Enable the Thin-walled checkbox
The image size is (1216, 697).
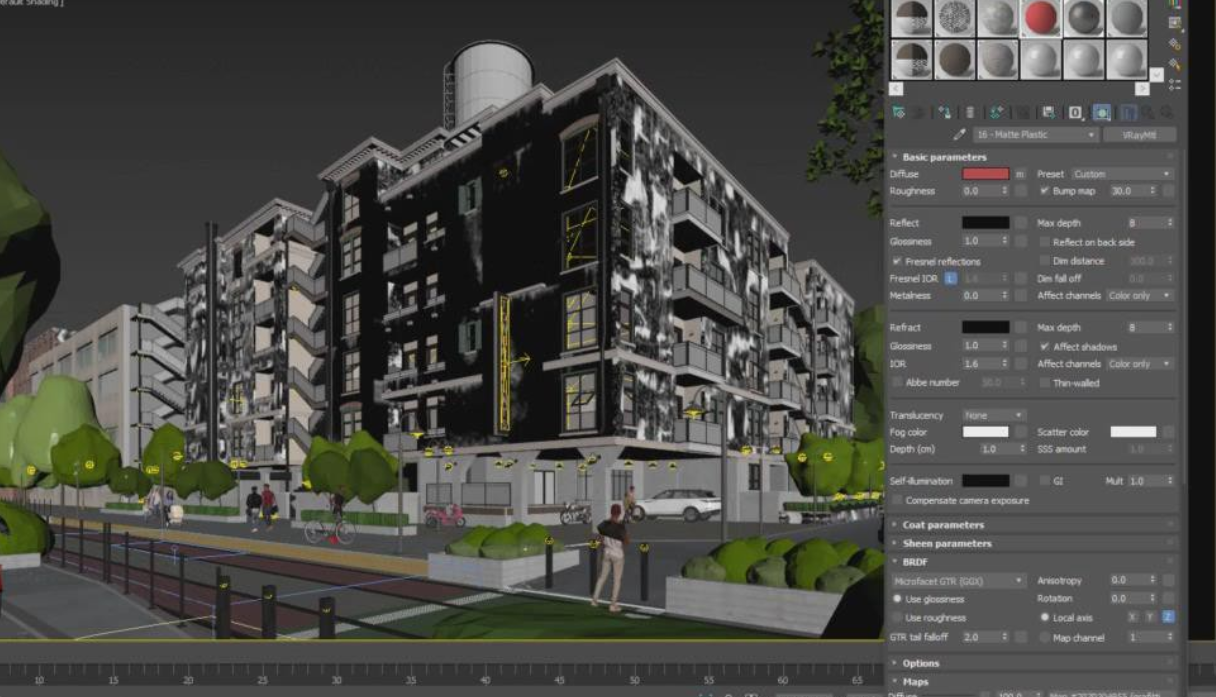point(1045,383)
